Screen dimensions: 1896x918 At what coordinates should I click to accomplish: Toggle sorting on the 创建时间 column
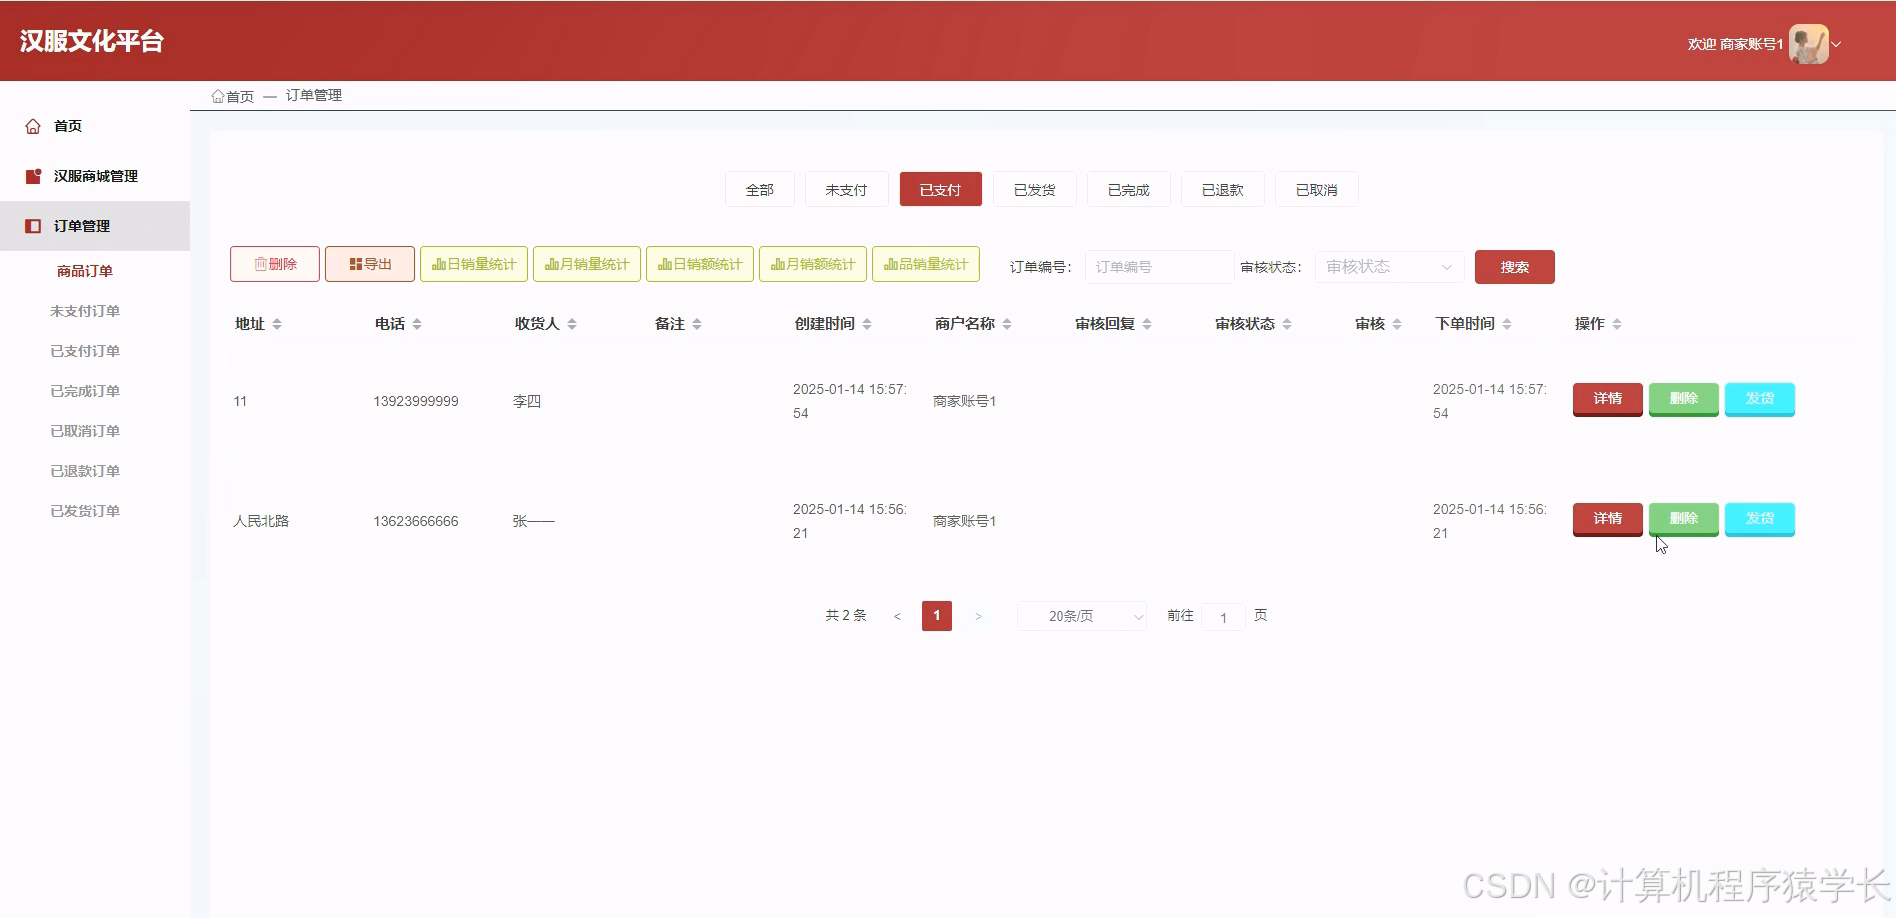tap(866, 323)
